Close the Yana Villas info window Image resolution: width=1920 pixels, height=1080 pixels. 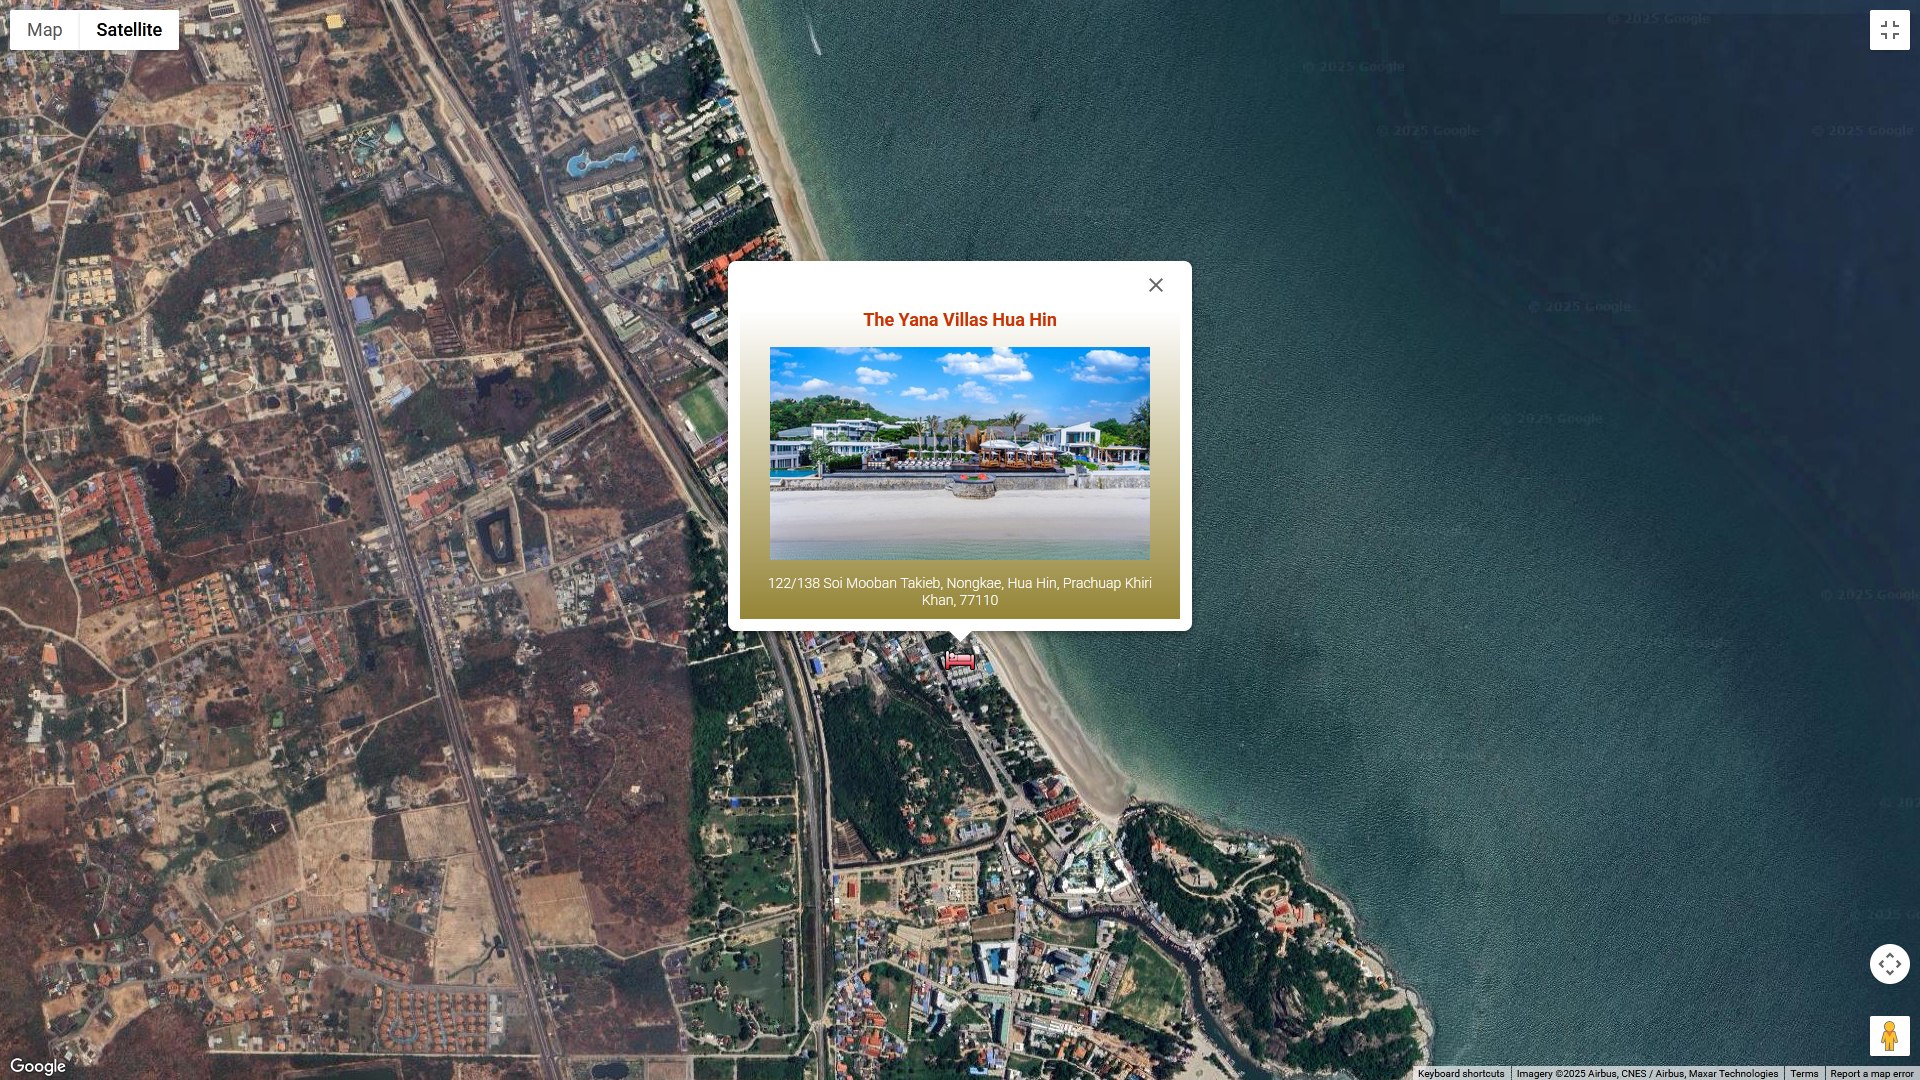click(1156, 286)
